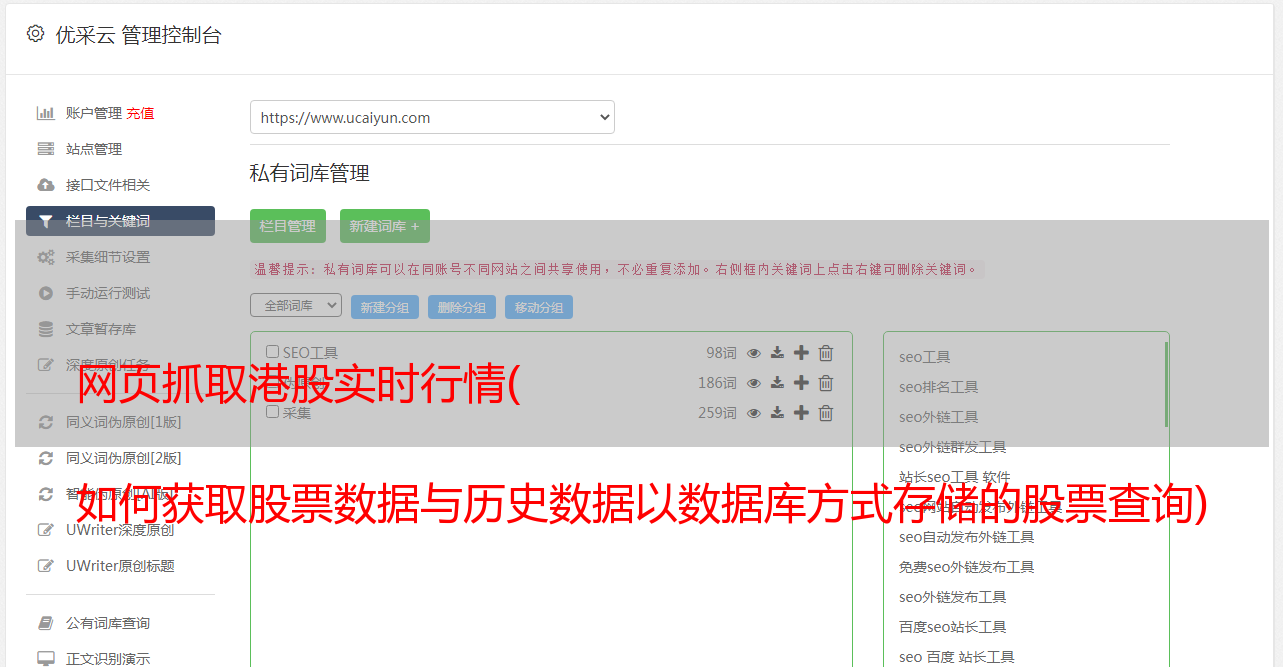Click the 栏目管理 green button
The height and width of the screenshot is (667, 1283).
(288, 226)
